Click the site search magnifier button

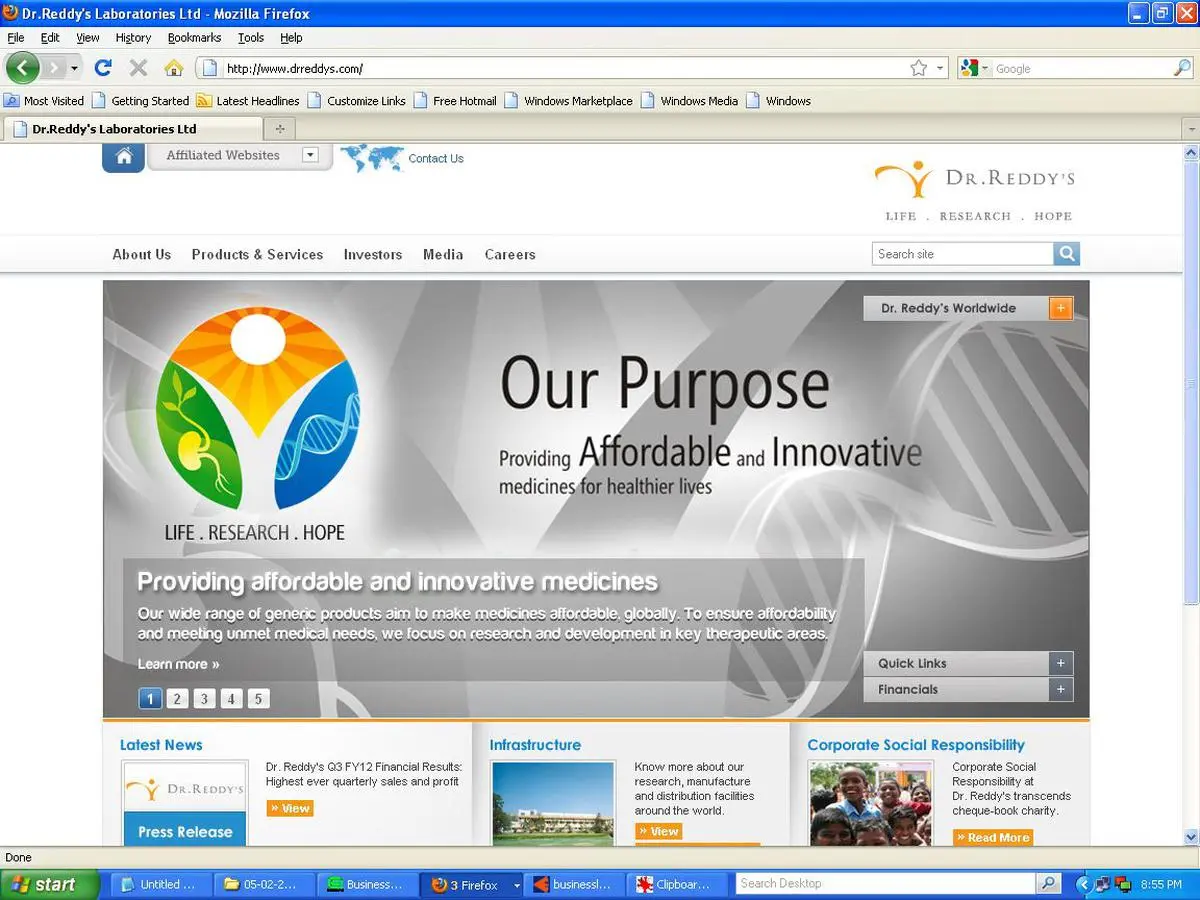(1067, 254)
